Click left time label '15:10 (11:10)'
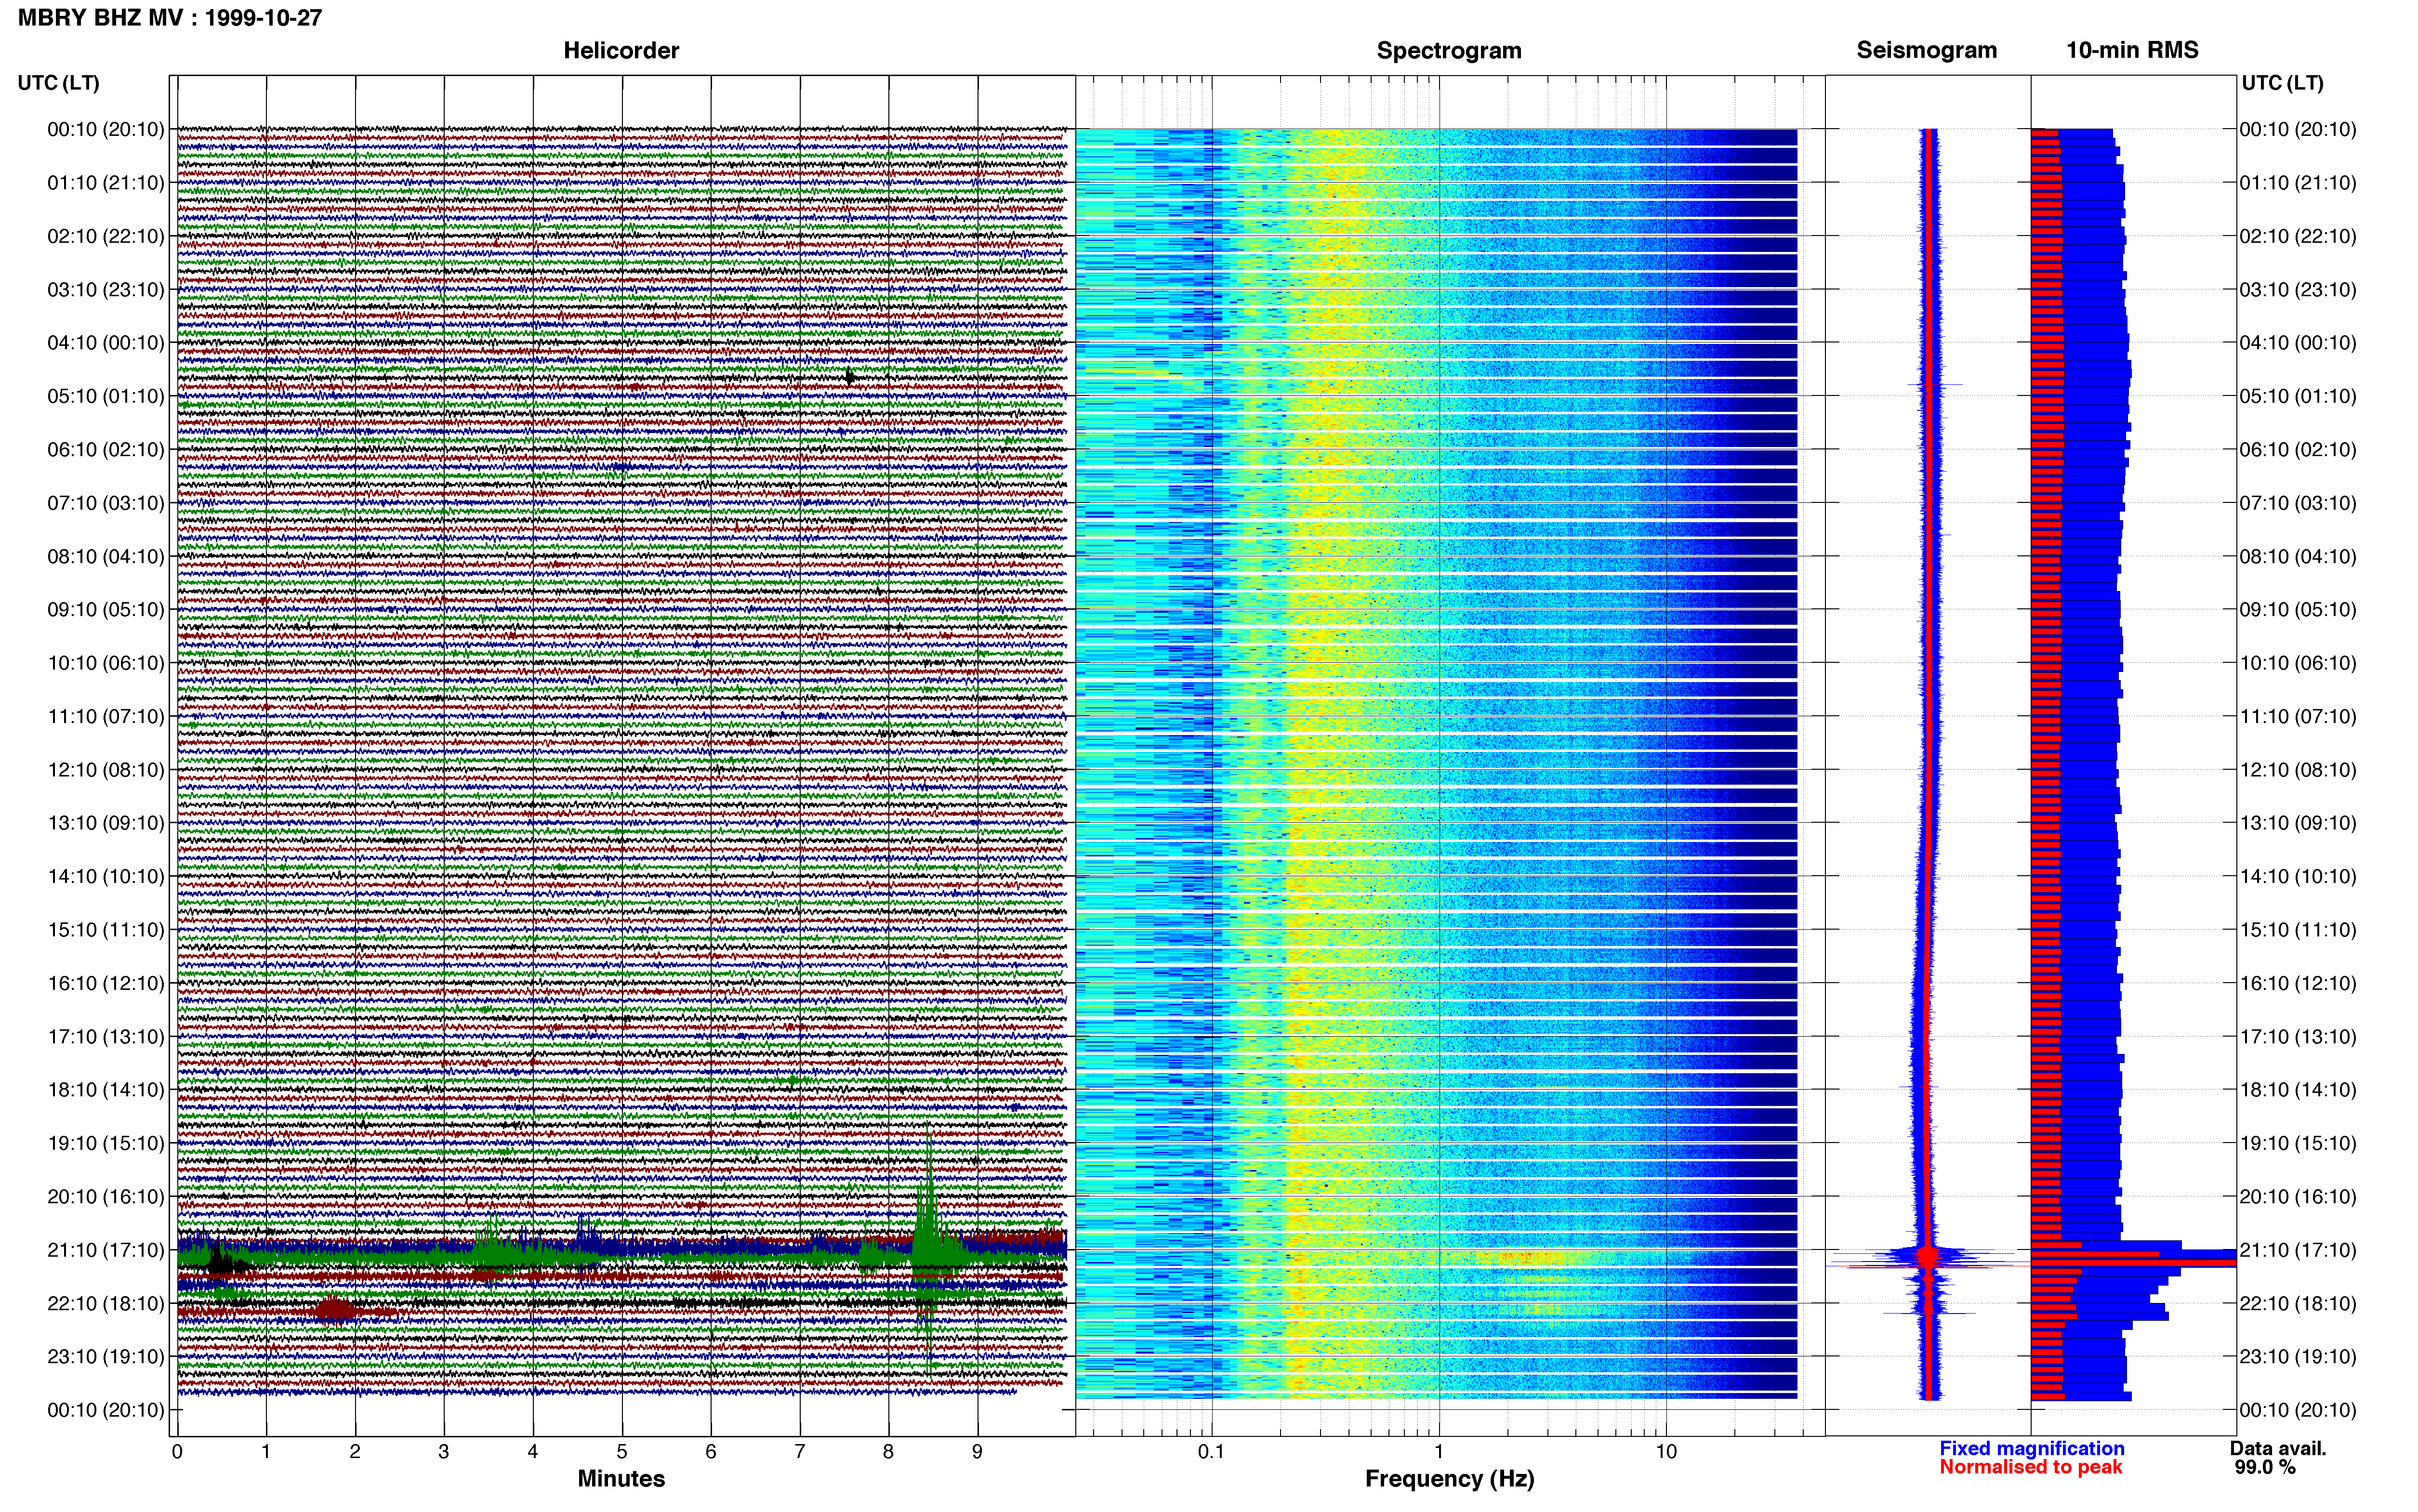This screenshot has width=2418, height=1512. click(106, 930)
